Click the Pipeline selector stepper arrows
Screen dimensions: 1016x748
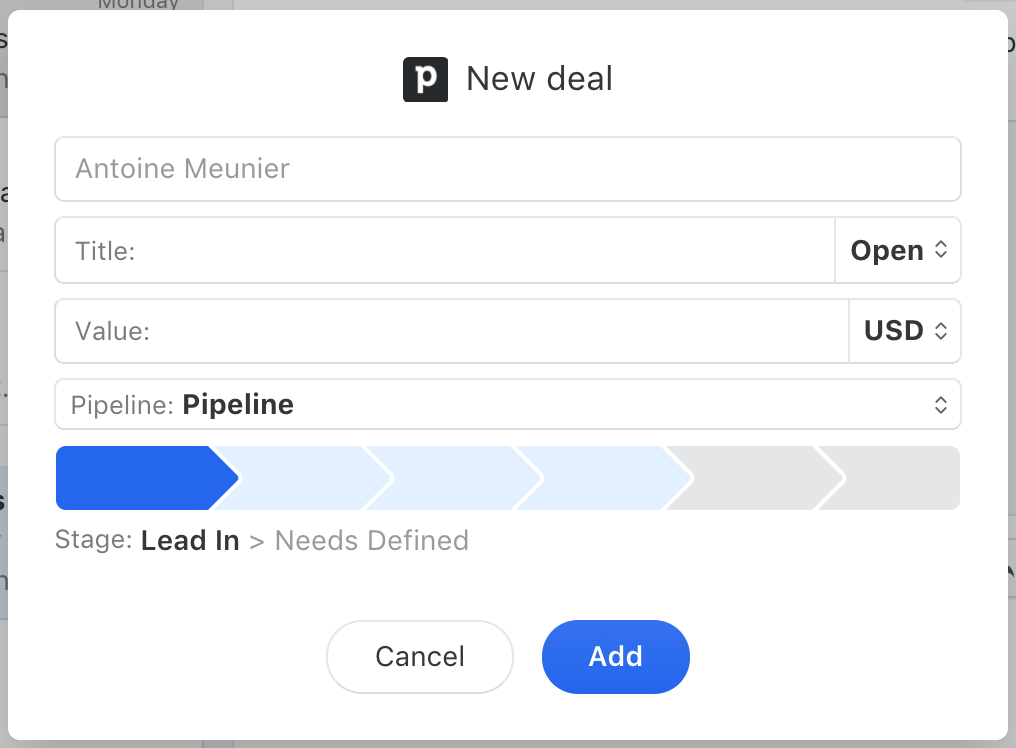[x=941, y=405]
